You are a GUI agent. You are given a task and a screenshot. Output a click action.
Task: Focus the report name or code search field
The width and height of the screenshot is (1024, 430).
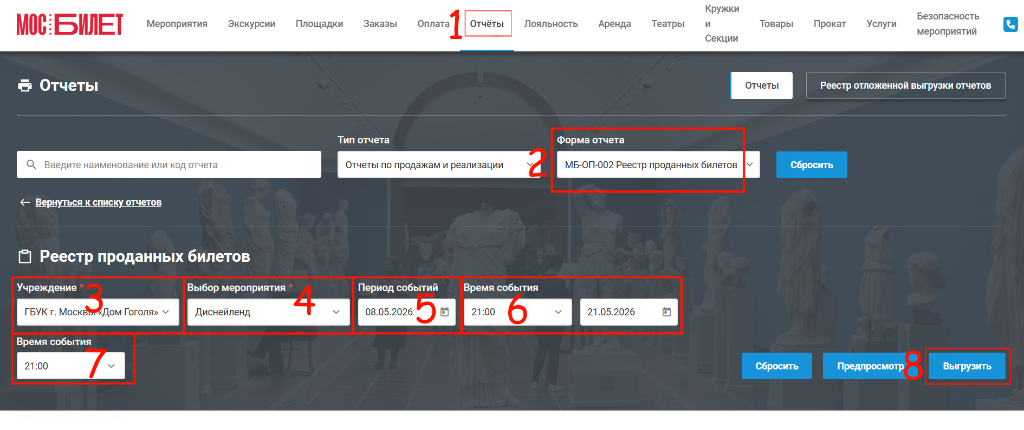[x=169, y=165]
